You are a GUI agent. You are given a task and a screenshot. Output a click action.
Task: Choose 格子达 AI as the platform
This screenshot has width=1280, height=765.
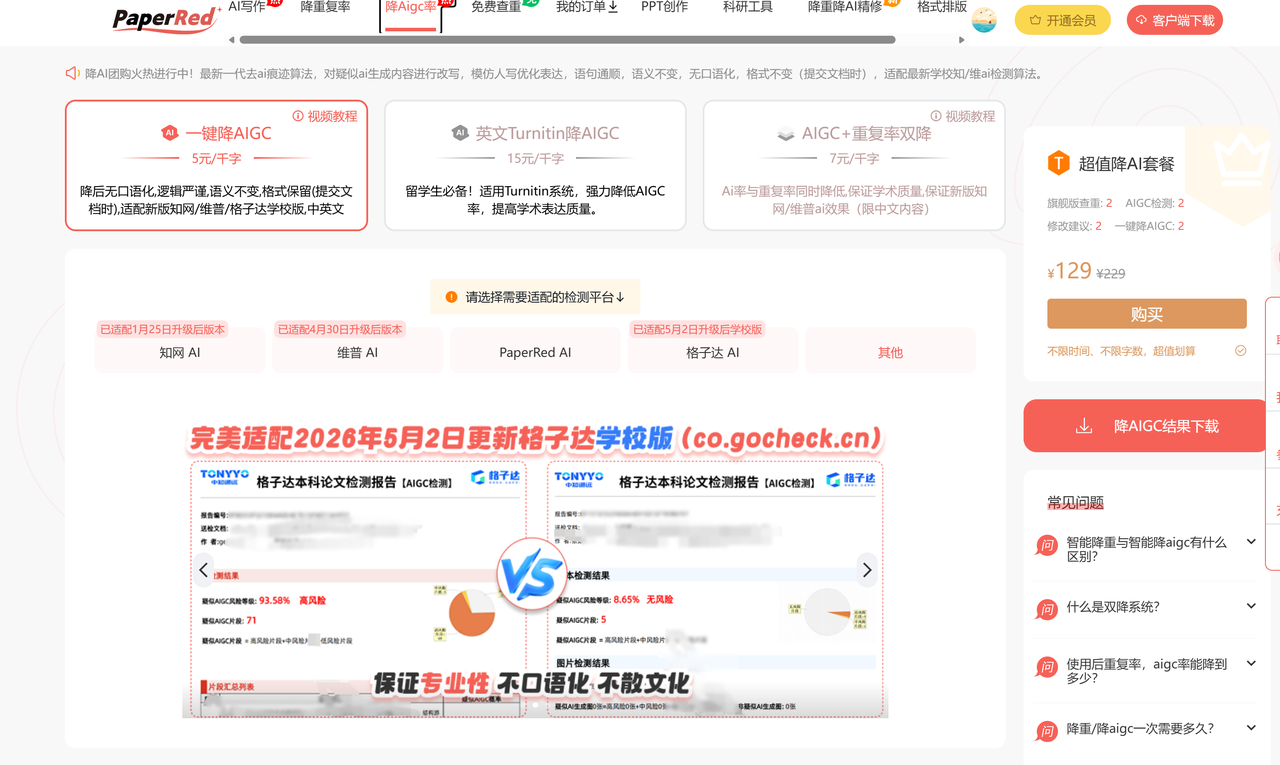point(713,352)
